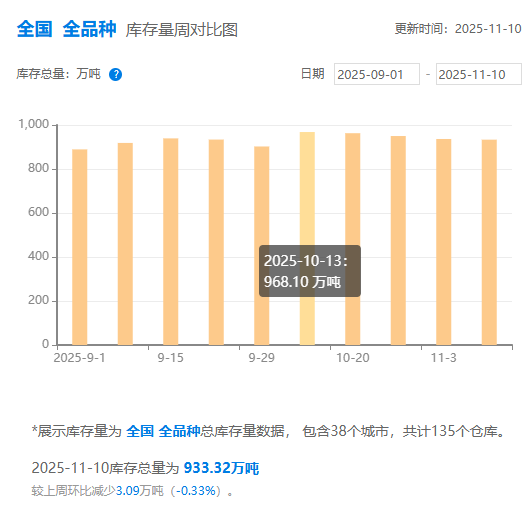Click the 11-3 x-axis label
531x515 pixels.
click(x=443, y=358)
